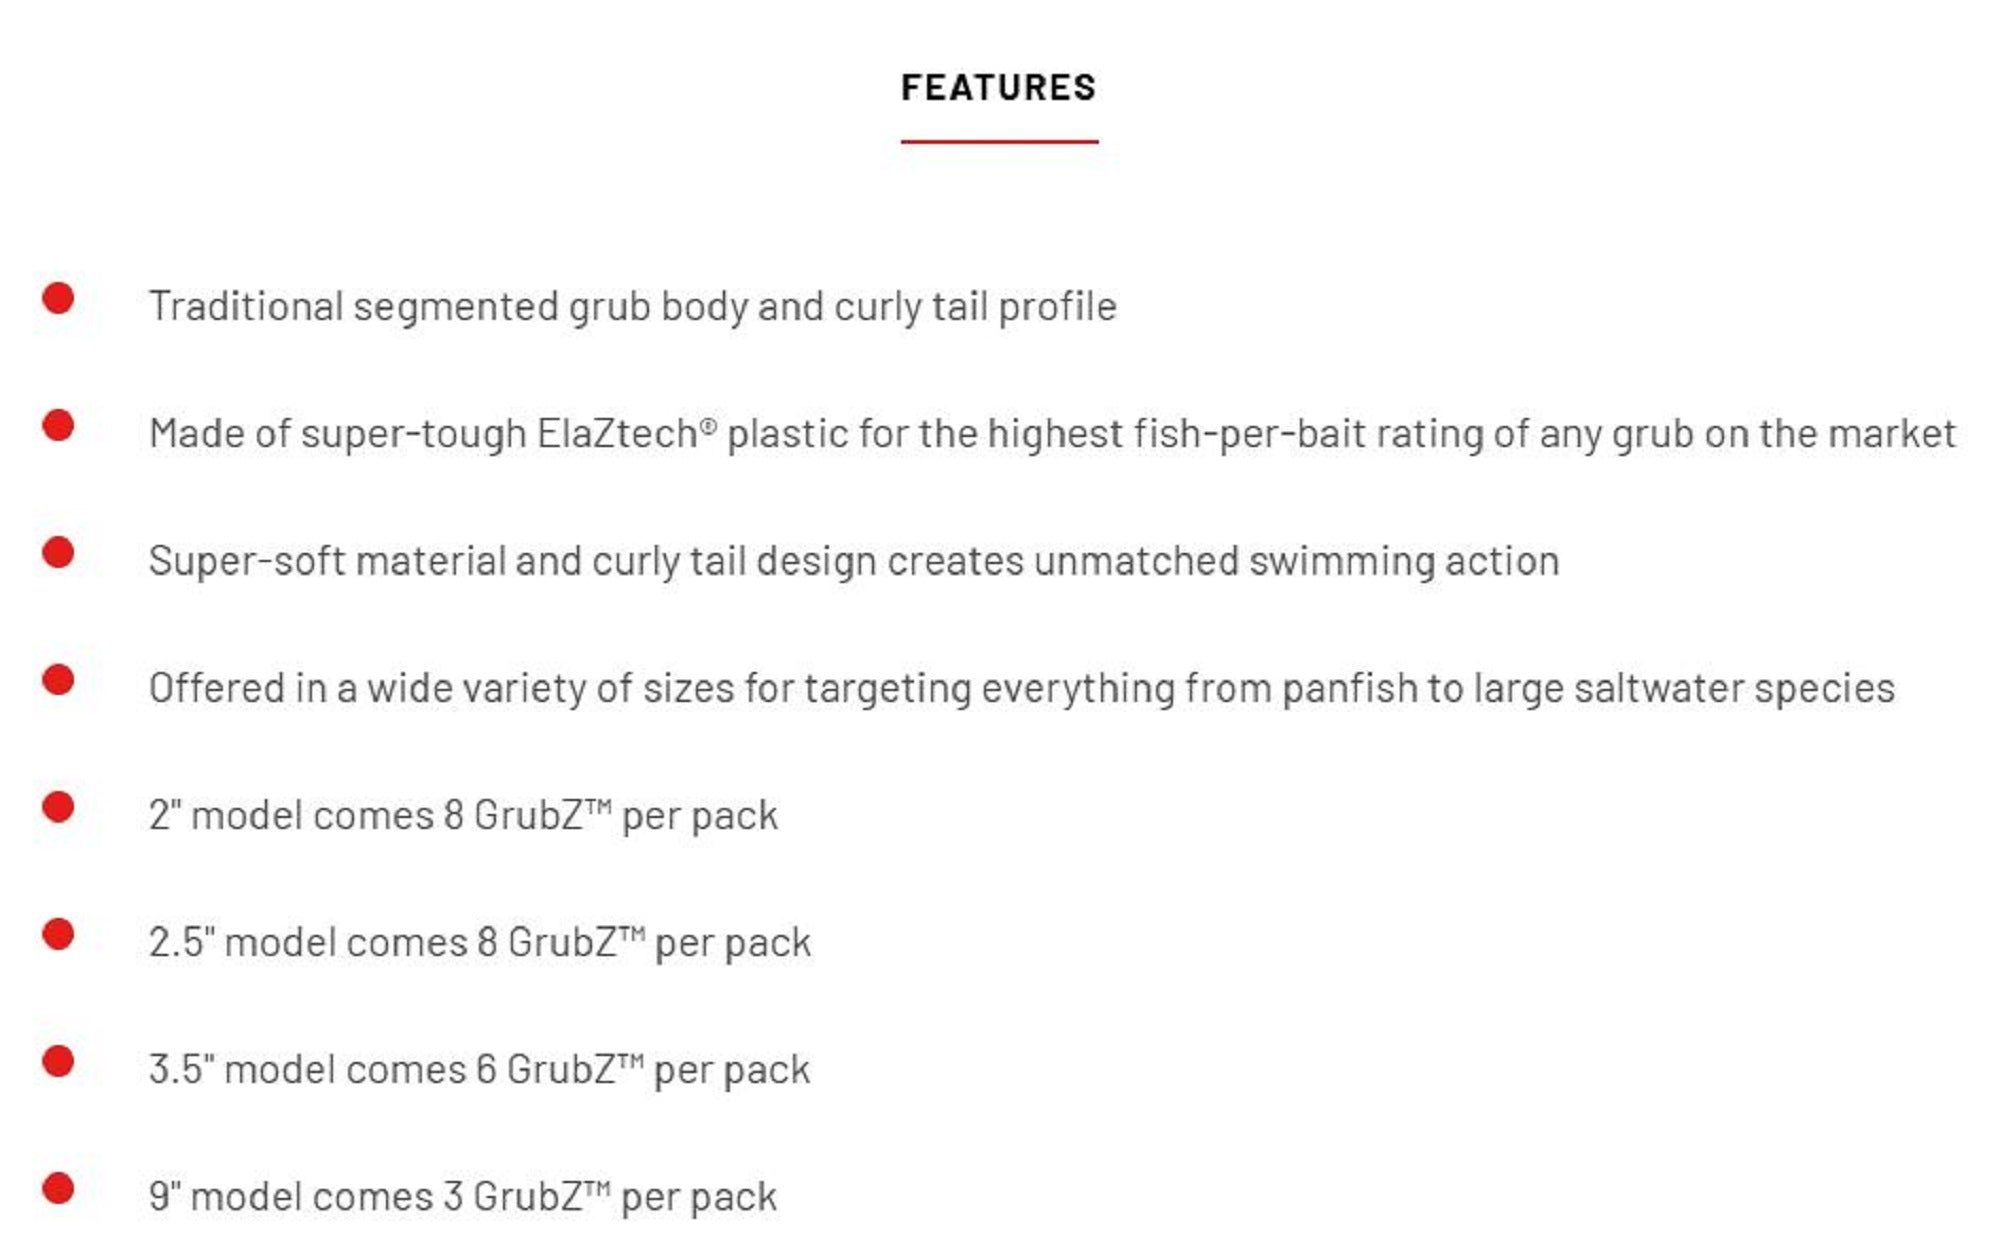
Task: Click the 'Traditional segmented grub body' feature text
Action: click(x=632, y=307)
